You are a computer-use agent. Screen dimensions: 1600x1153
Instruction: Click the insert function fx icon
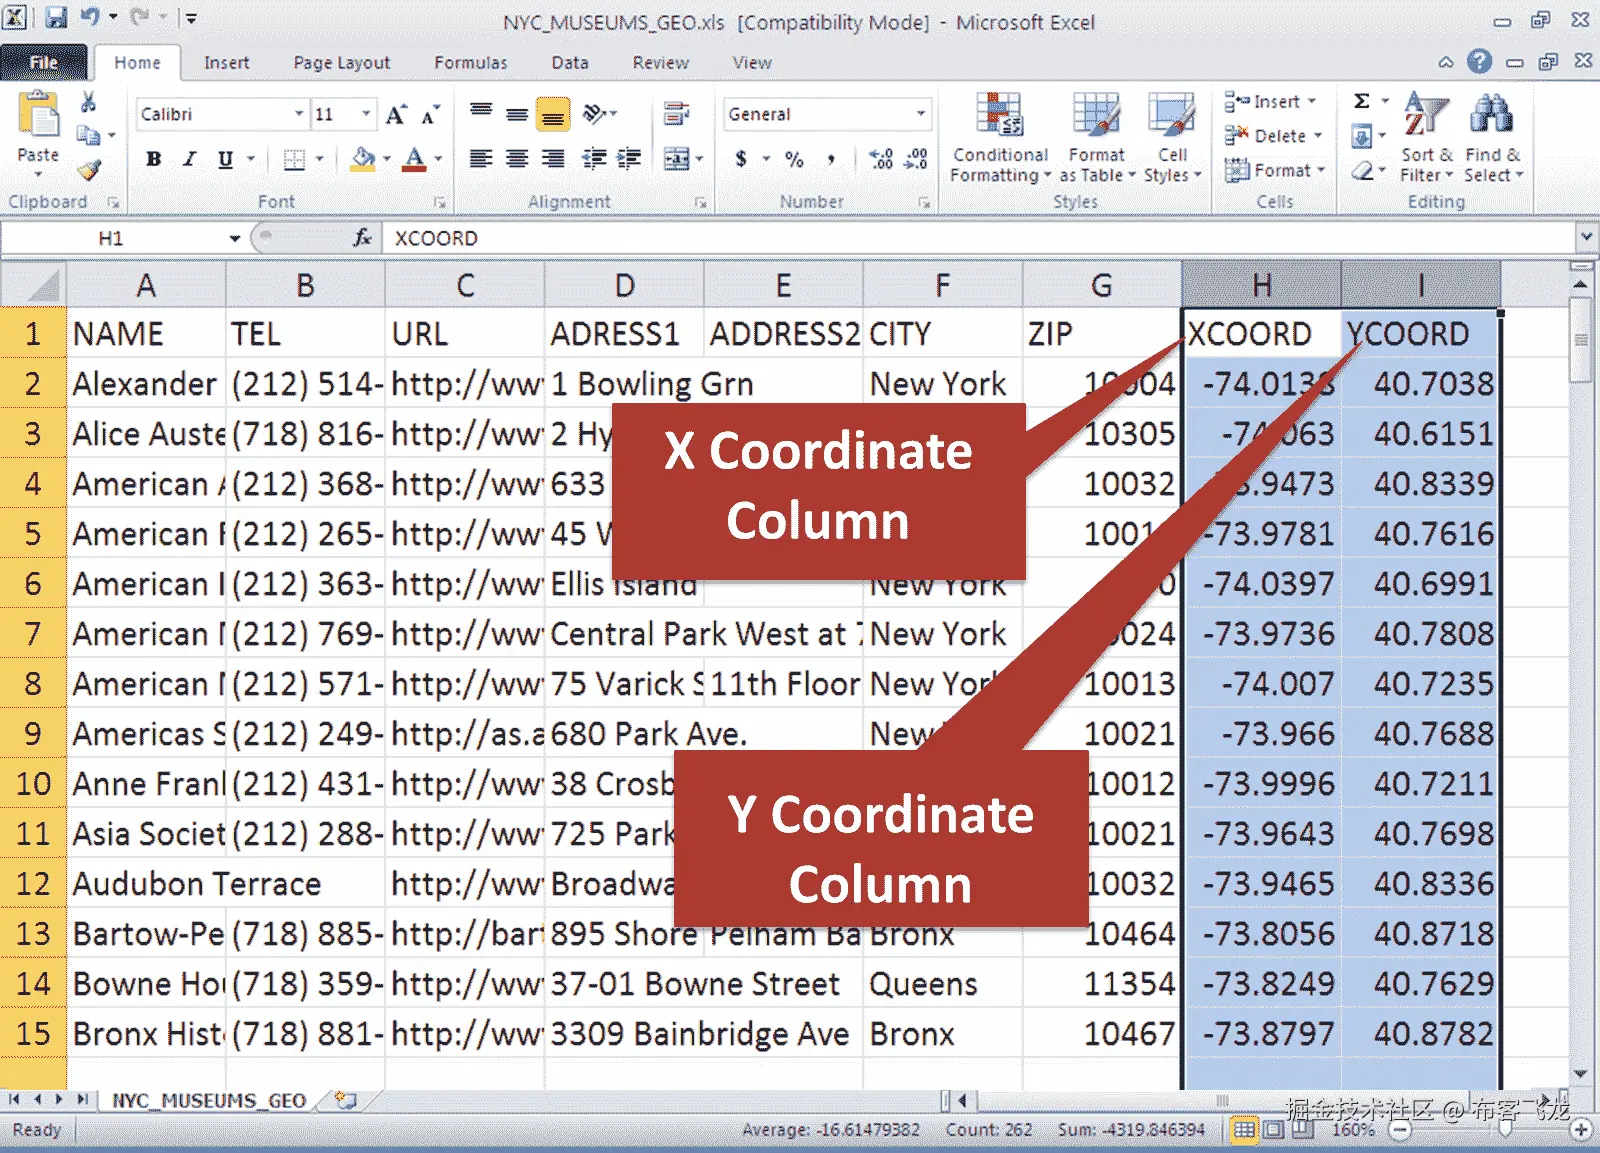(362, 238)
